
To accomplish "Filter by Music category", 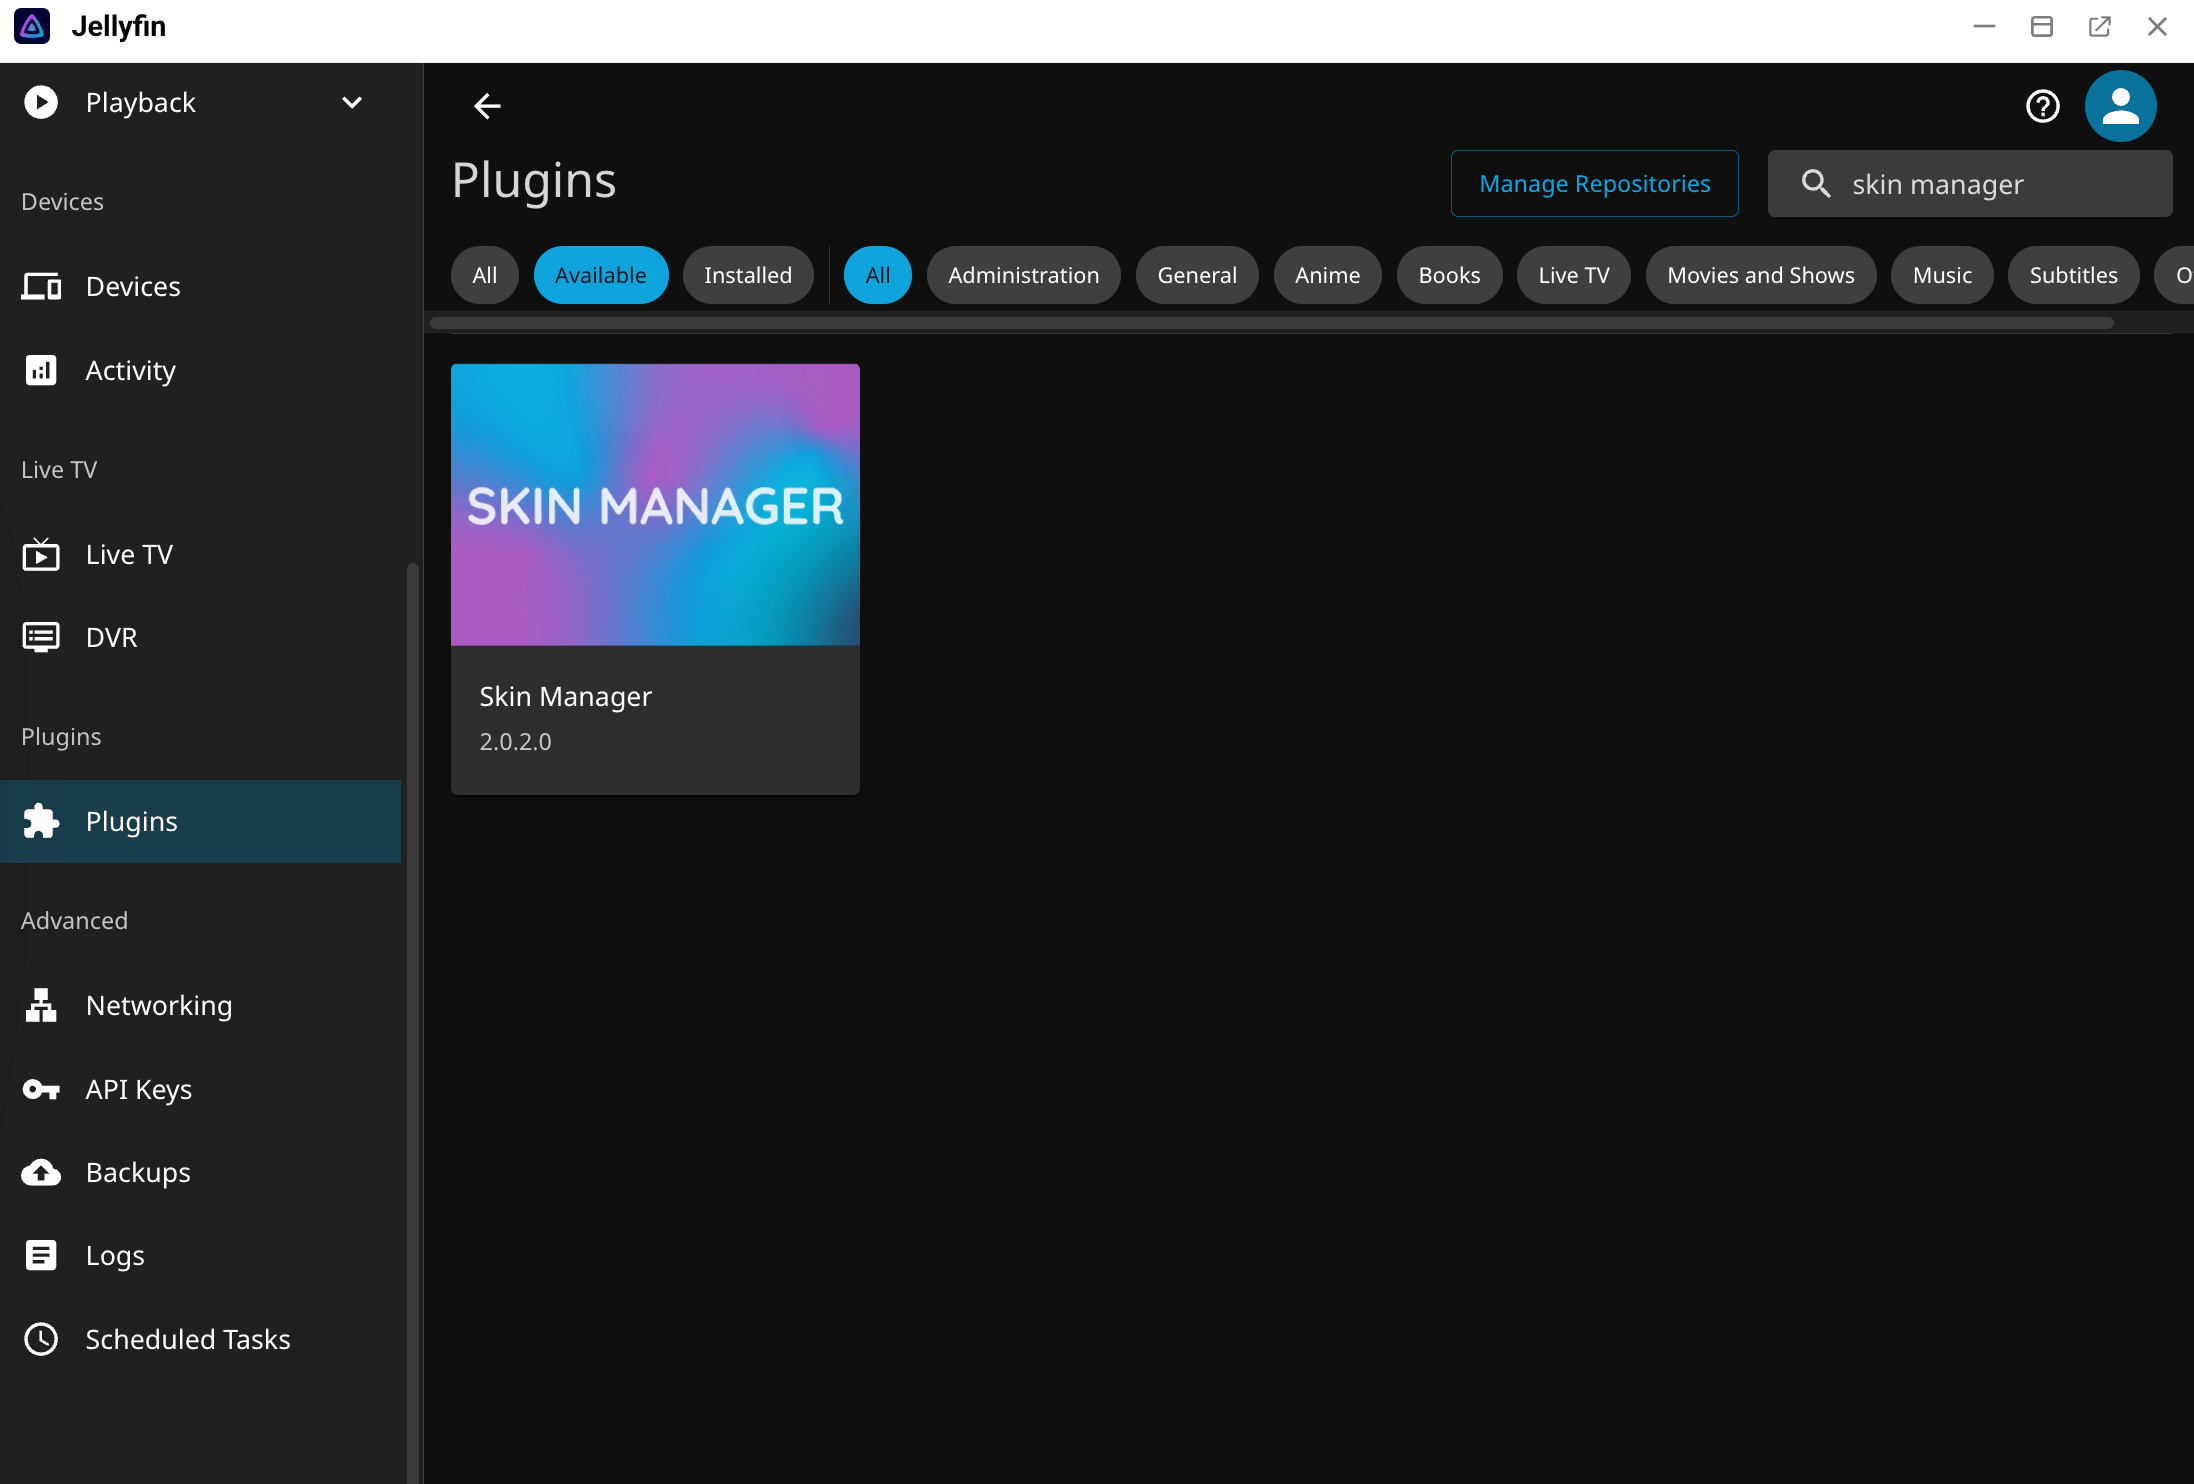I will pos(1943,275).
